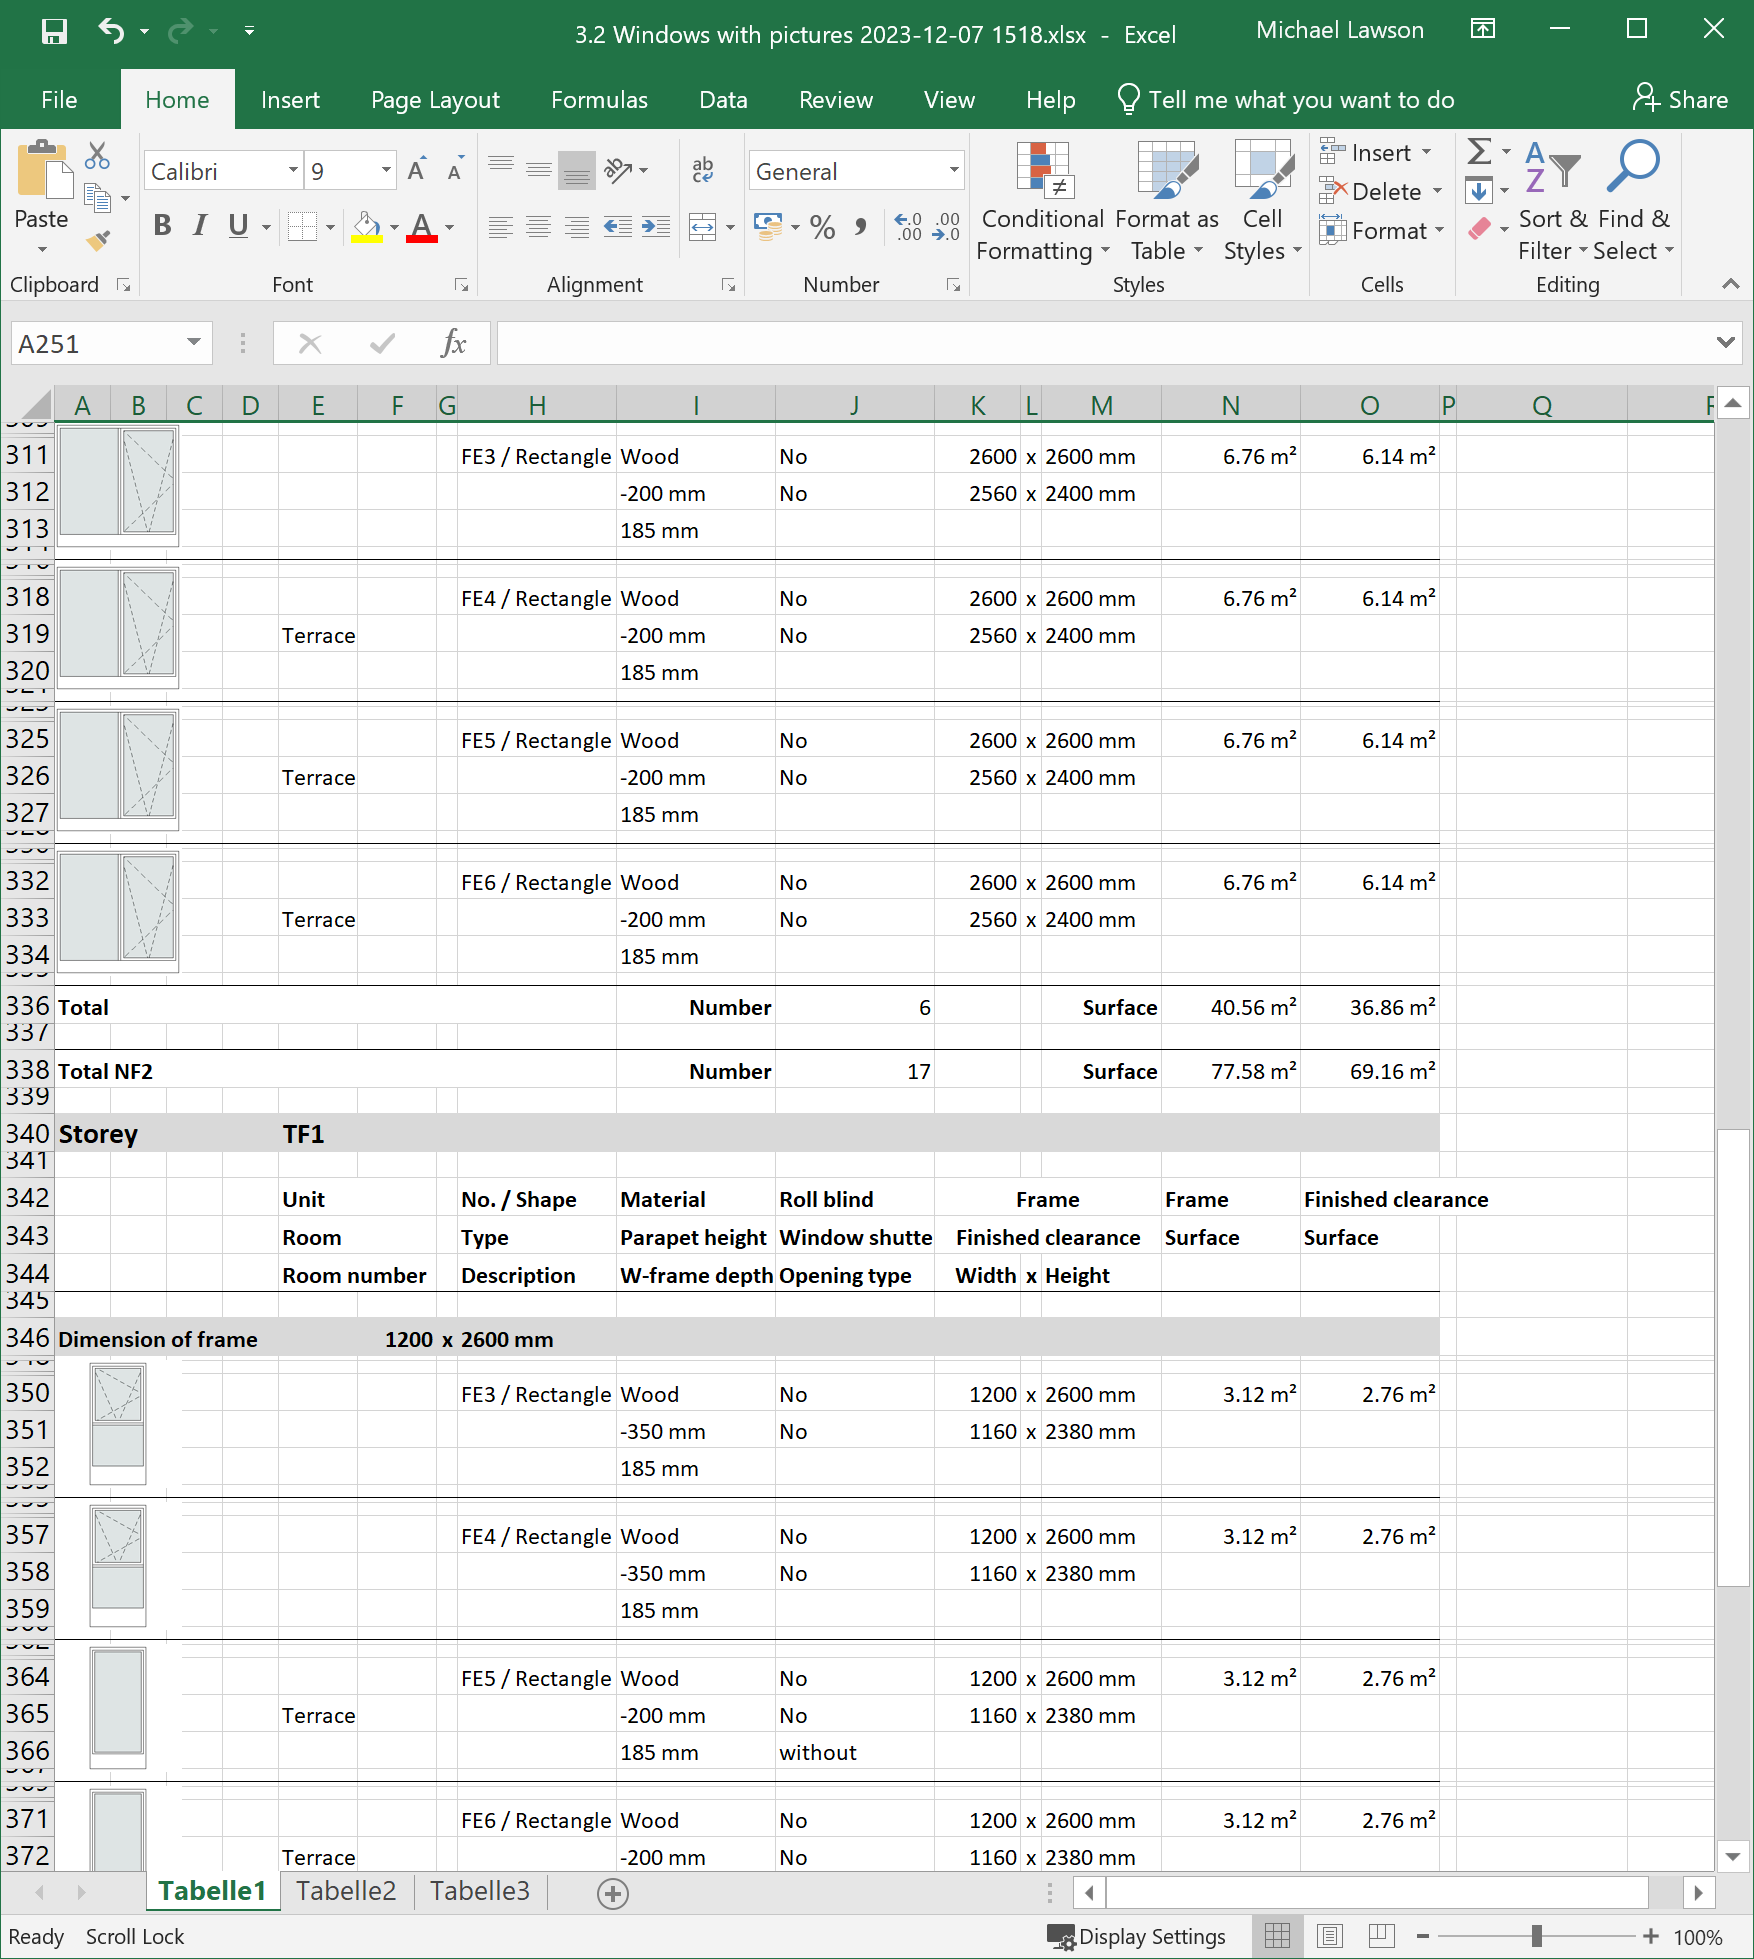
Task: Select Normal view icon in status bar
Action: pyautogui.click(x=1277, y=1936)
